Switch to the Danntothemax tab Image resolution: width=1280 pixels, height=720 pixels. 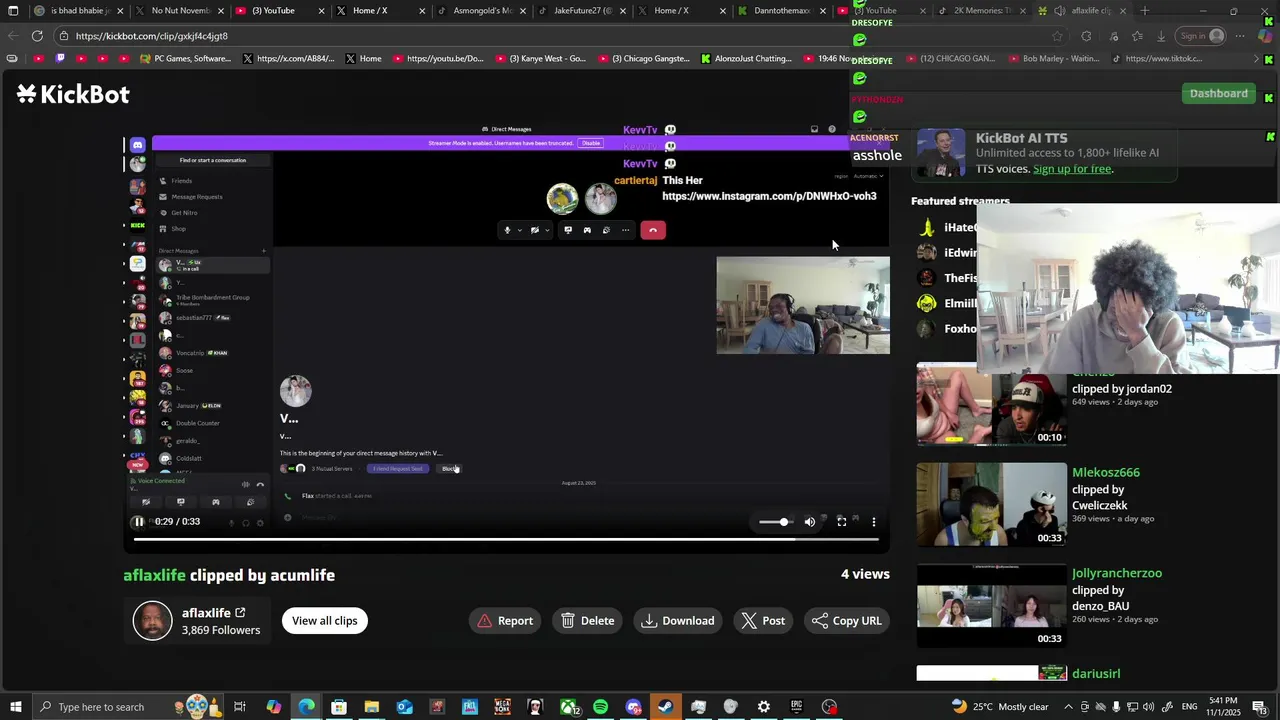pos(782,11)
